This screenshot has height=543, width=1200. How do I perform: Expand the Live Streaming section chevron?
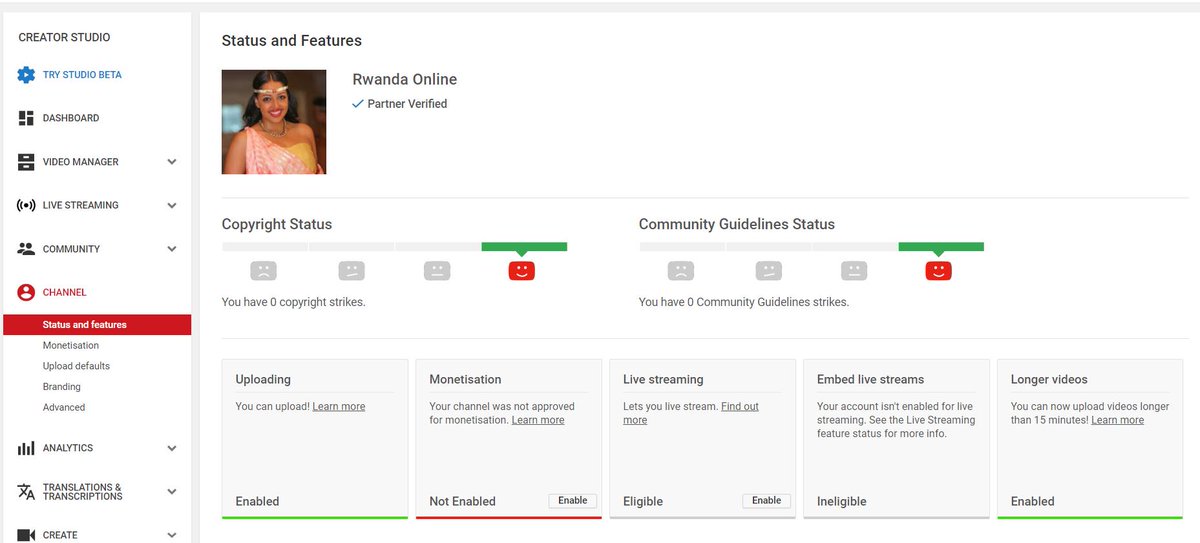tap(172, 205)
